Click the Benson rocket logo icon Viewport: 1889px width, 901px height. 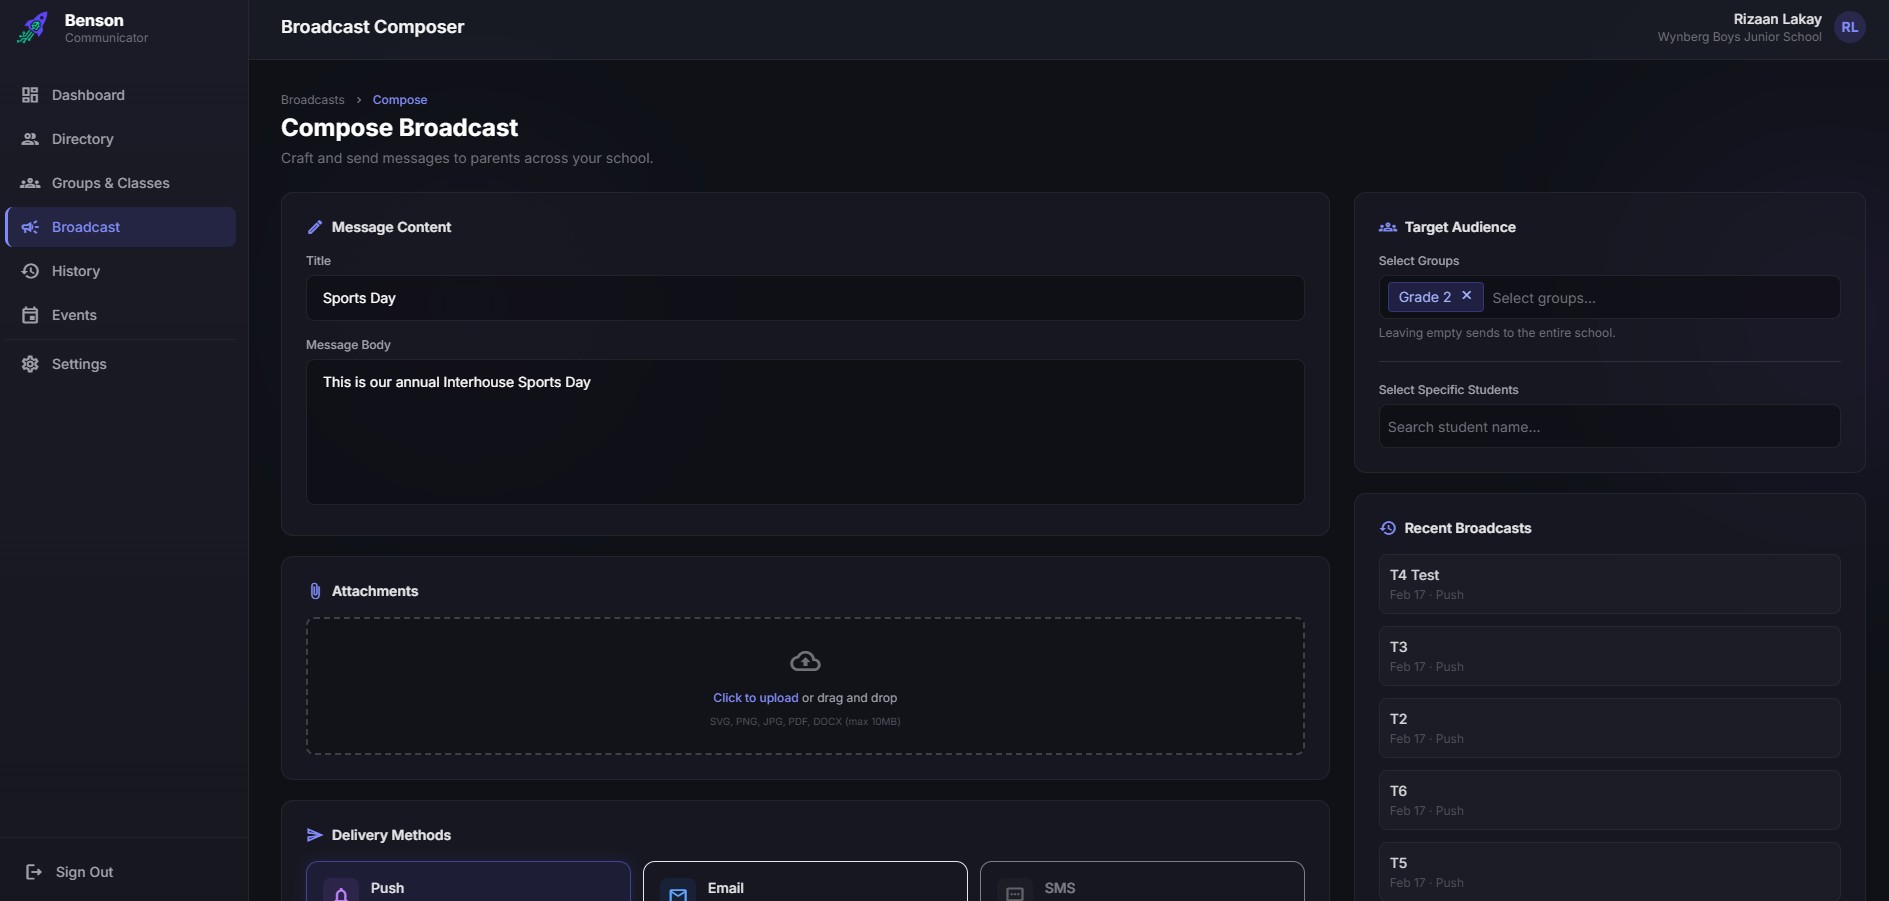(32, 27)
